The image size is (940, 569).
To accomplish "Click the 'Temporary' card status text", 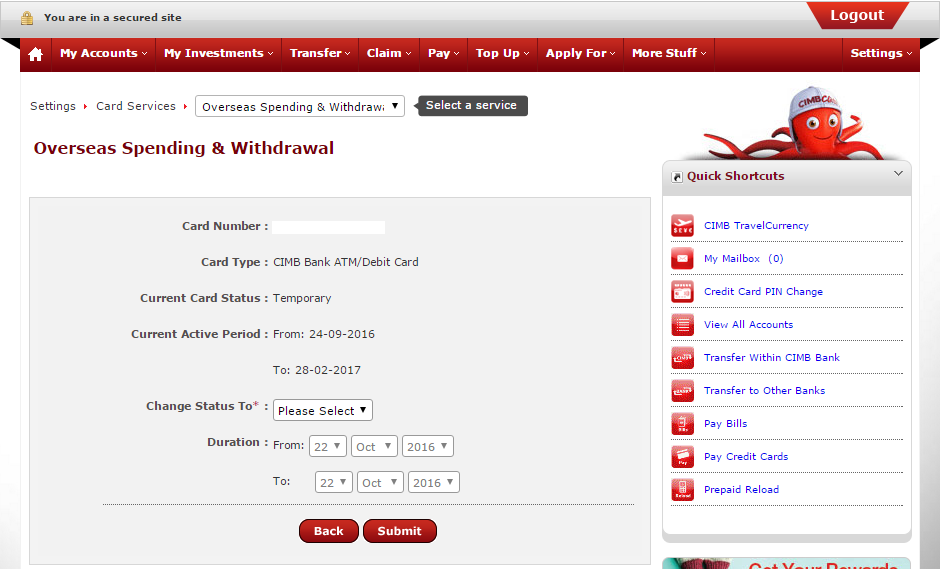I will [302, 298].
